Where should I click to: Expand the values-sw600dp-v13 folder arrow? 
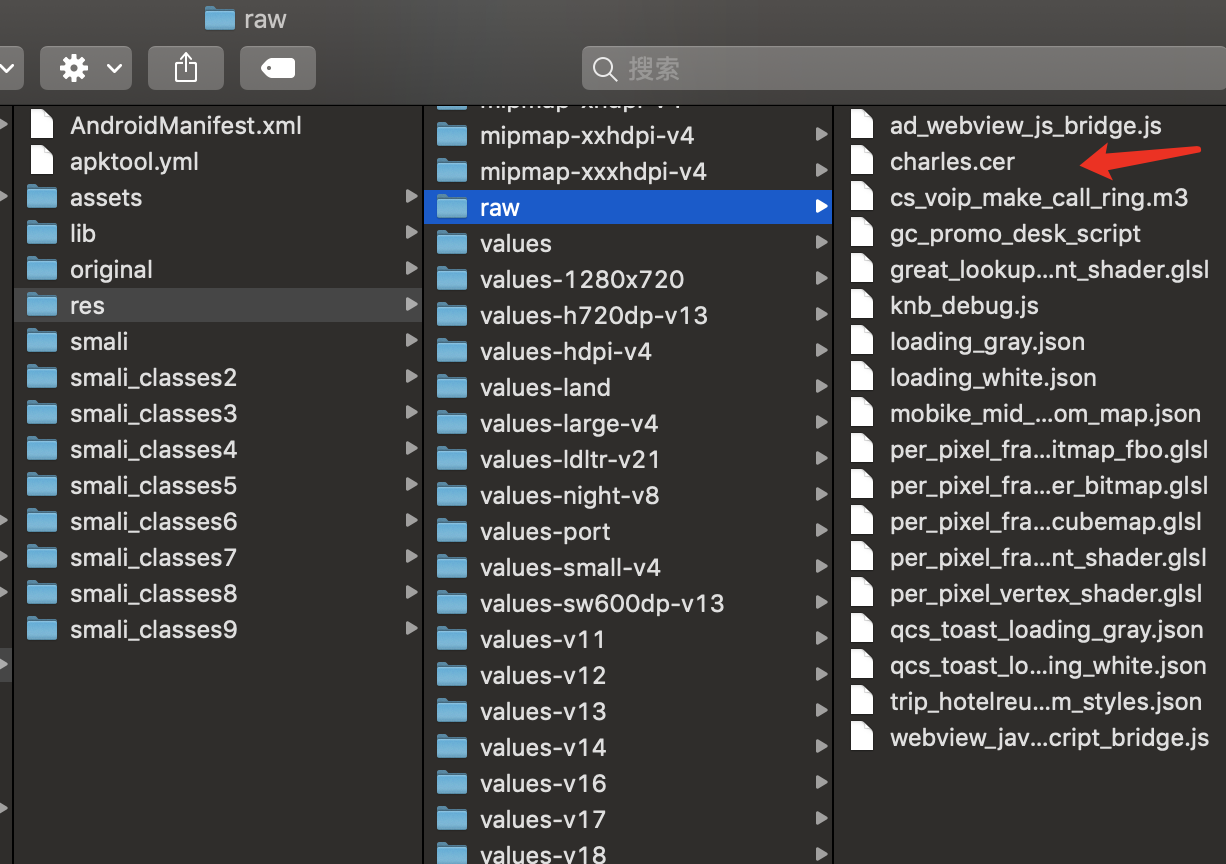(821, 603)
